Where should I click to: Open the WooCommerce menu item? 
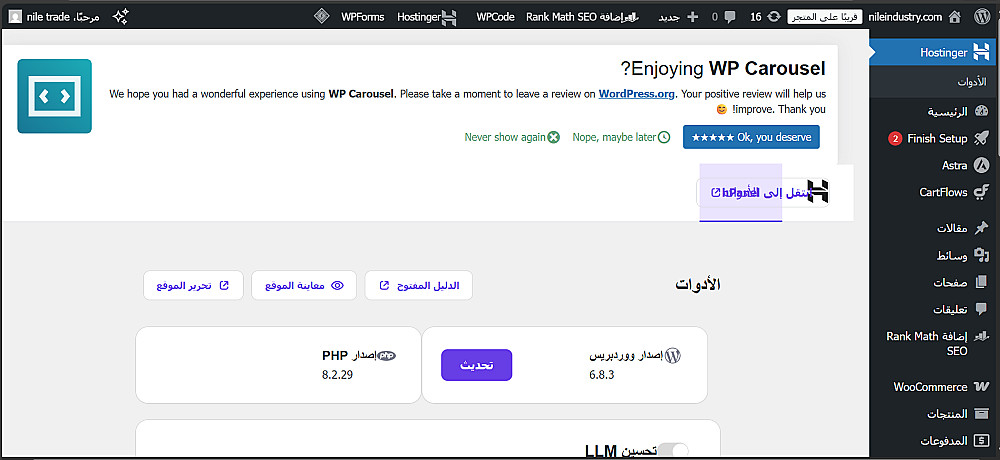(x=930, y=387)
